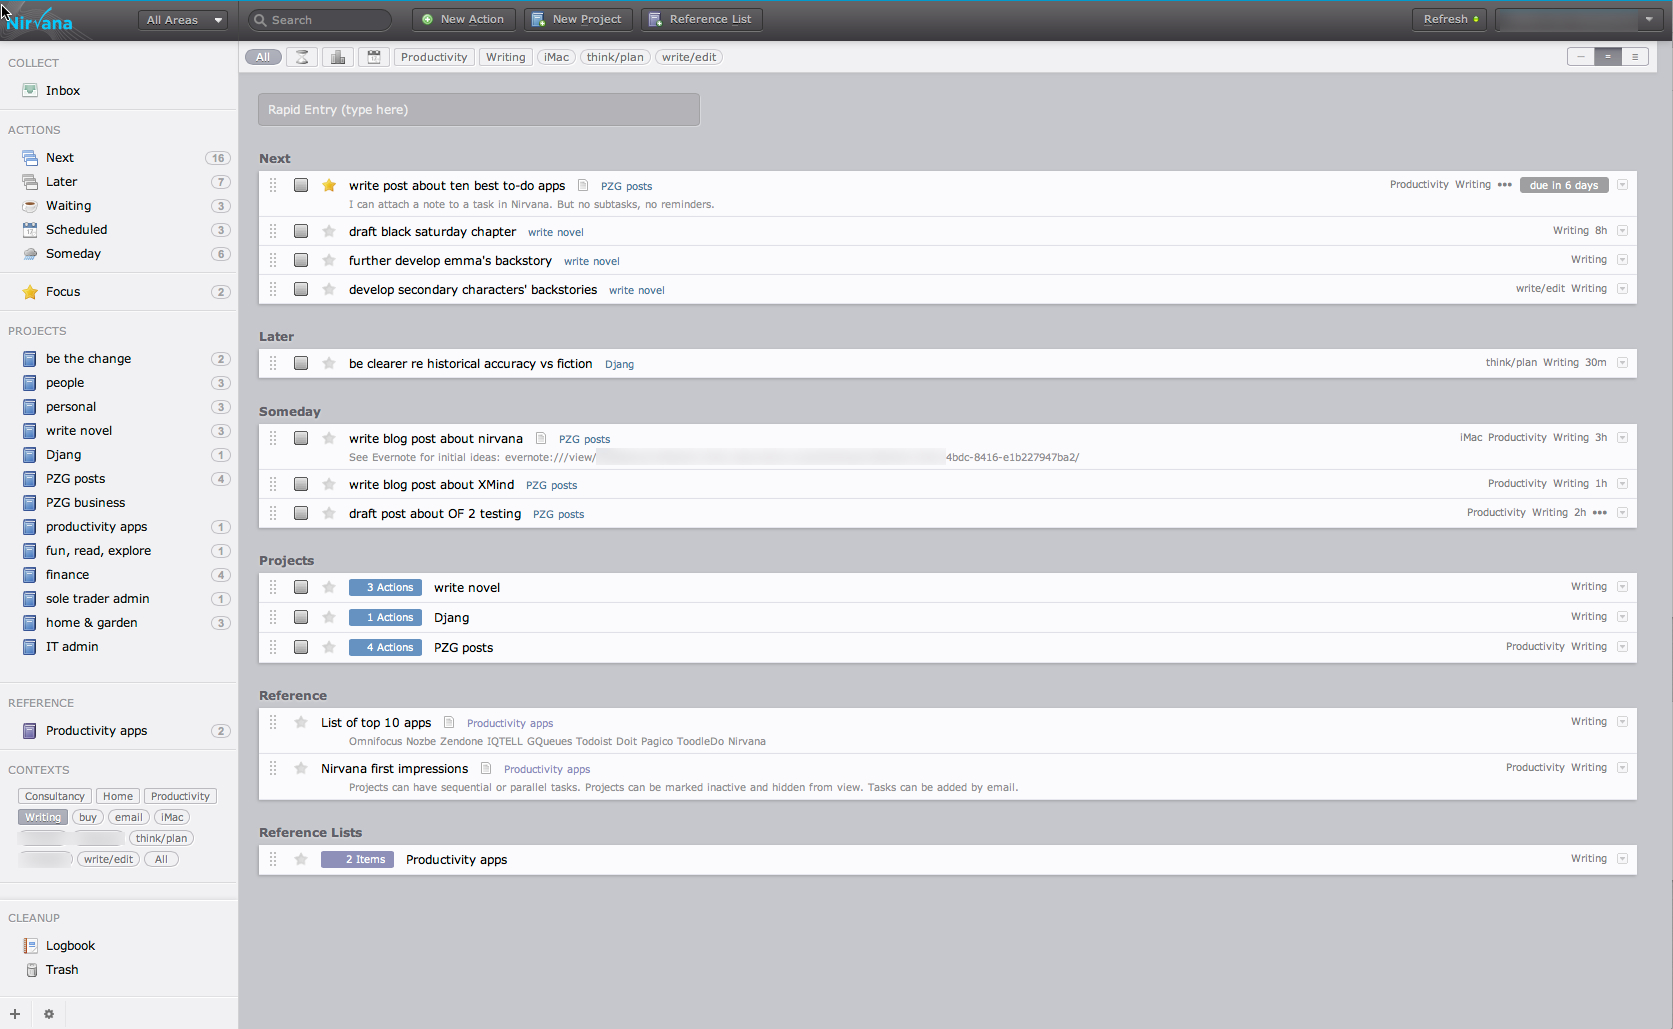1673x1029 pixels.
Task: Open the All Areas dropdown
Action: (183, 20)
